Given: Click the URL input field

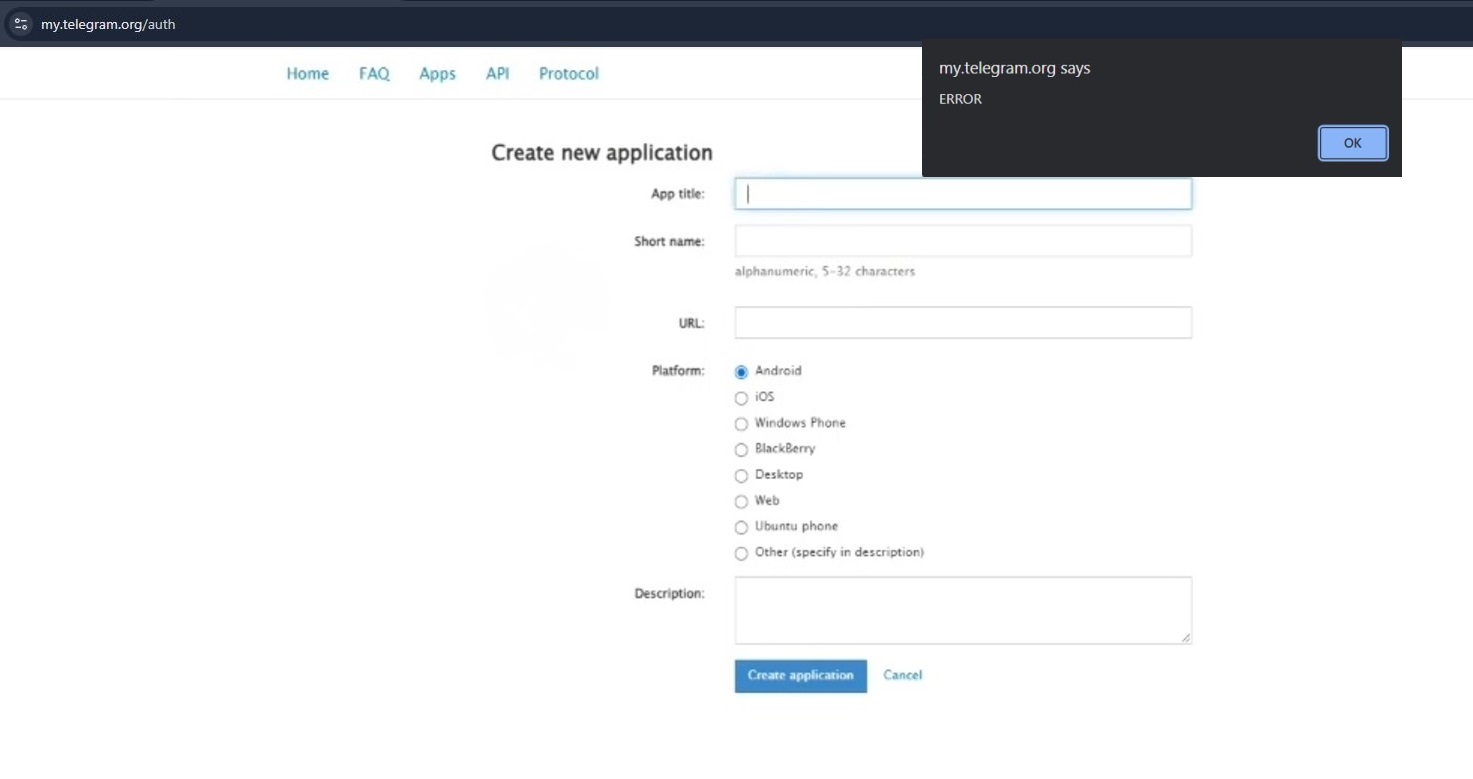Looking at the screenshot, I should [x=962, y=323].
